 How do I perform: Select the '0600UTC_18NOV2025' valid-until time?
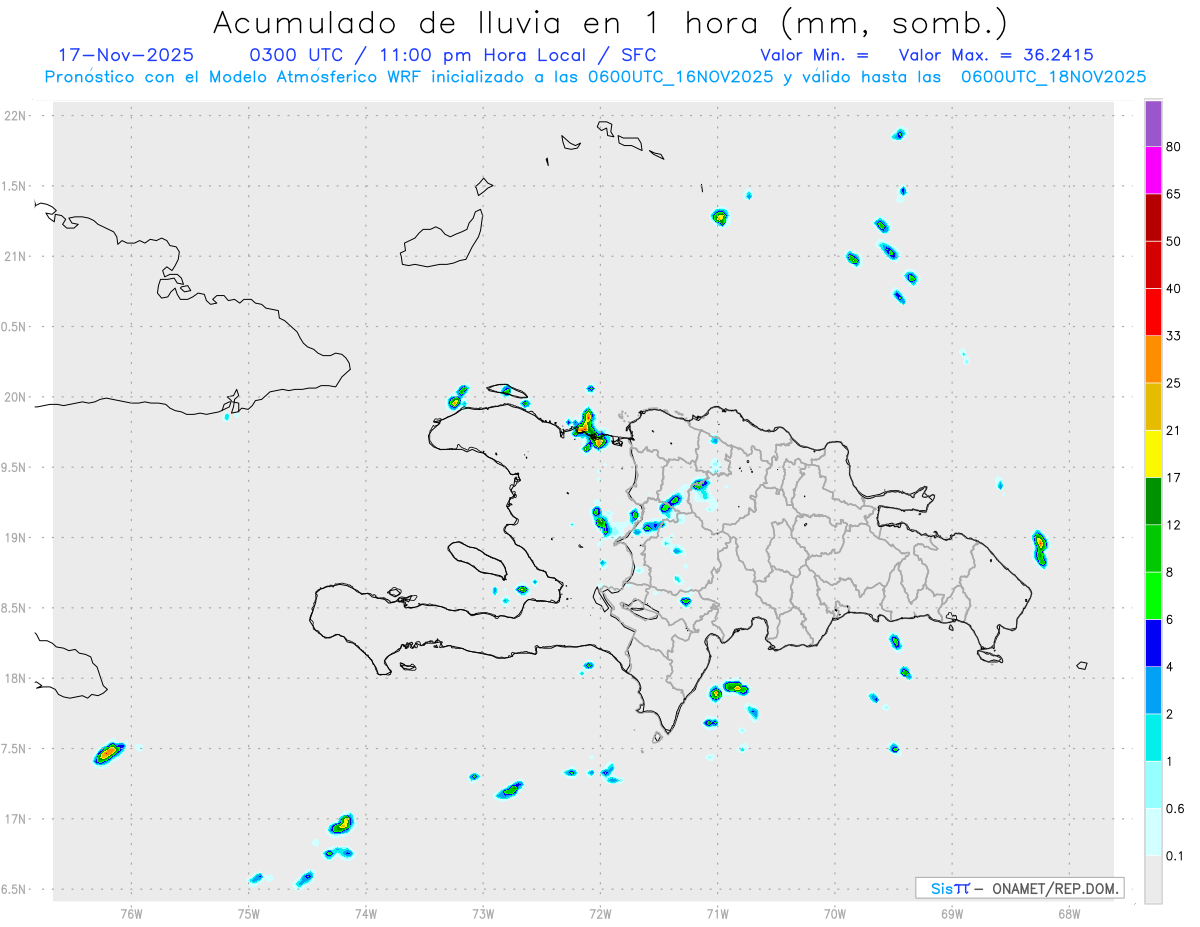[1053, 76]
